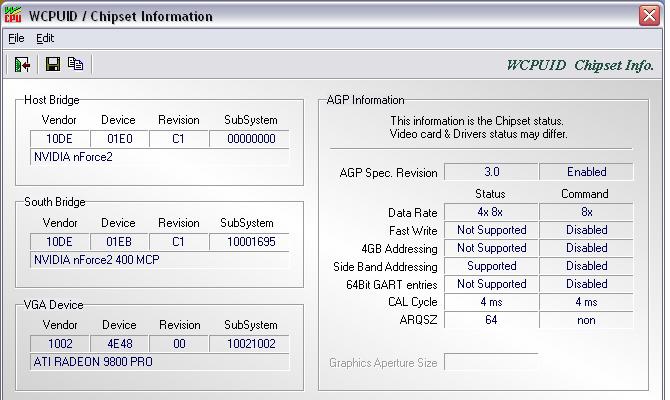Click ARQSZ status value 64
Screen dimensions: 670x400
(491, 320)
